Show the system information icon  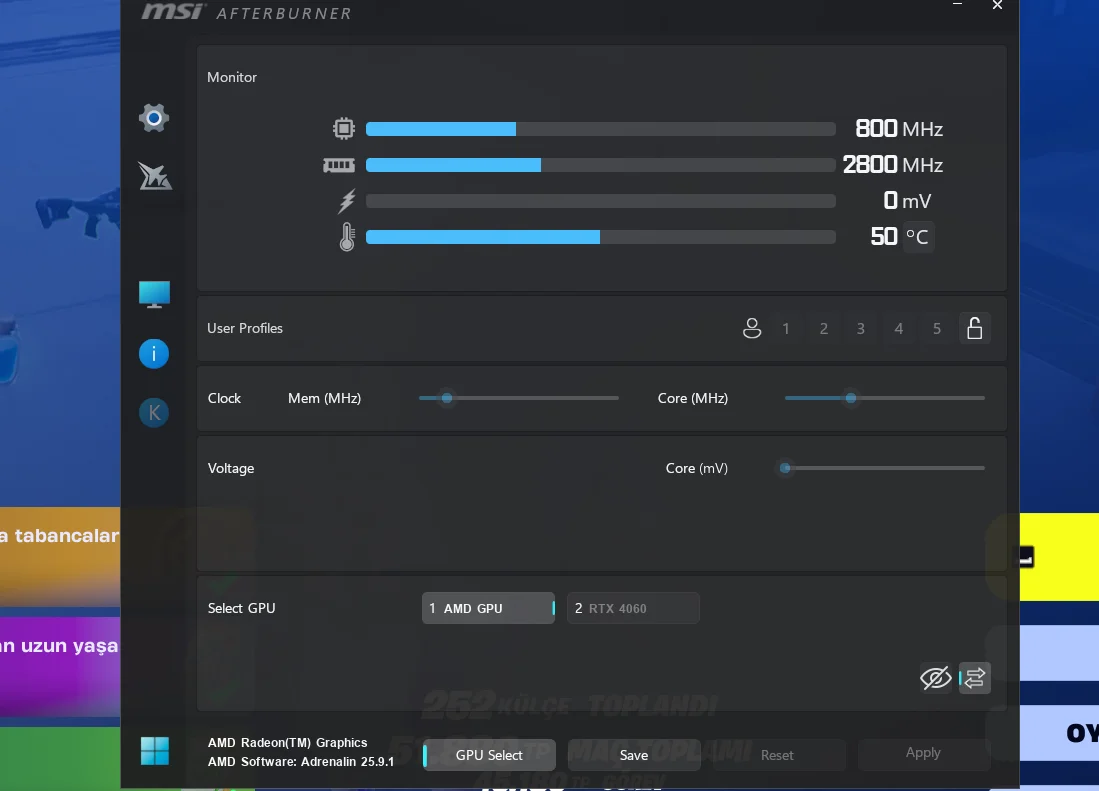[153, 353]
